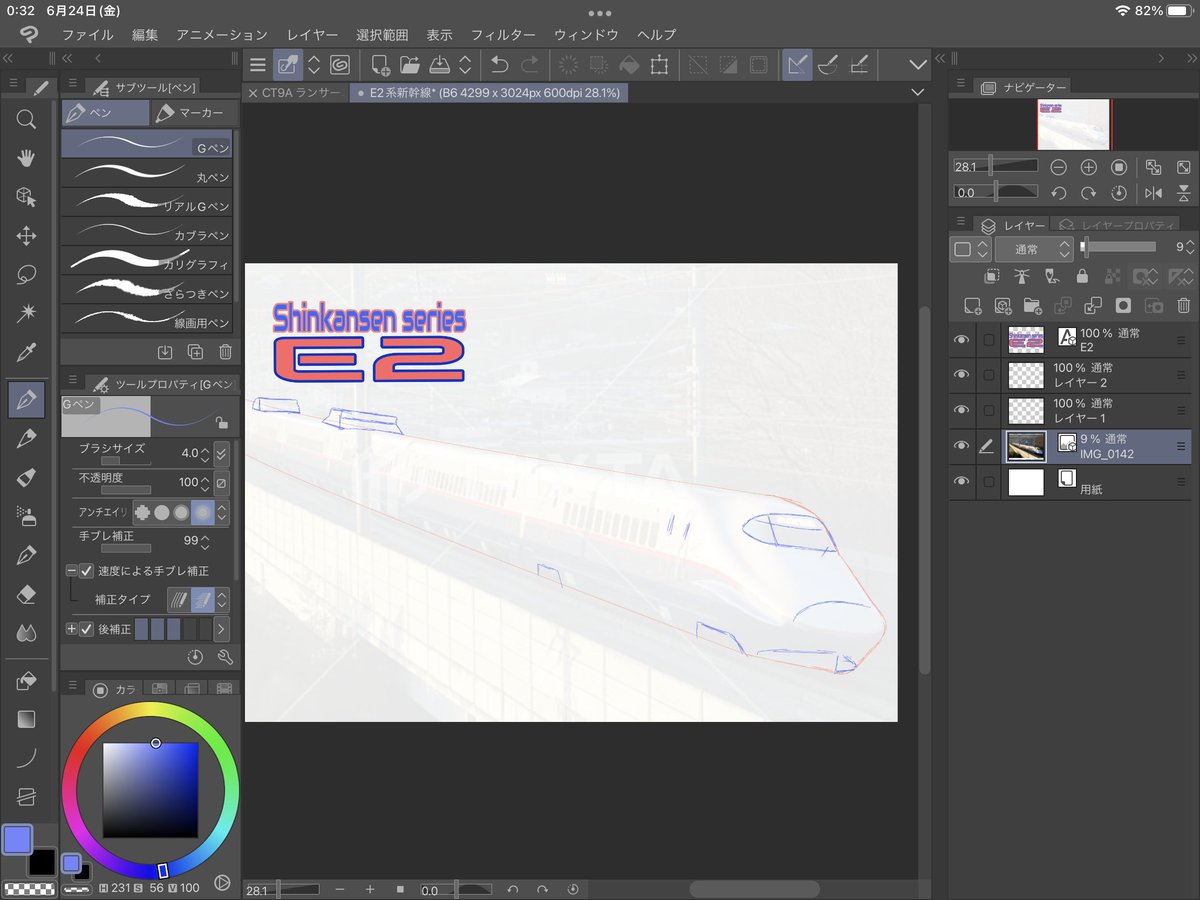Open the palette color dropdown in Layer panel
The width and height of the screenshot is (1200, 900).
[971, 248]
